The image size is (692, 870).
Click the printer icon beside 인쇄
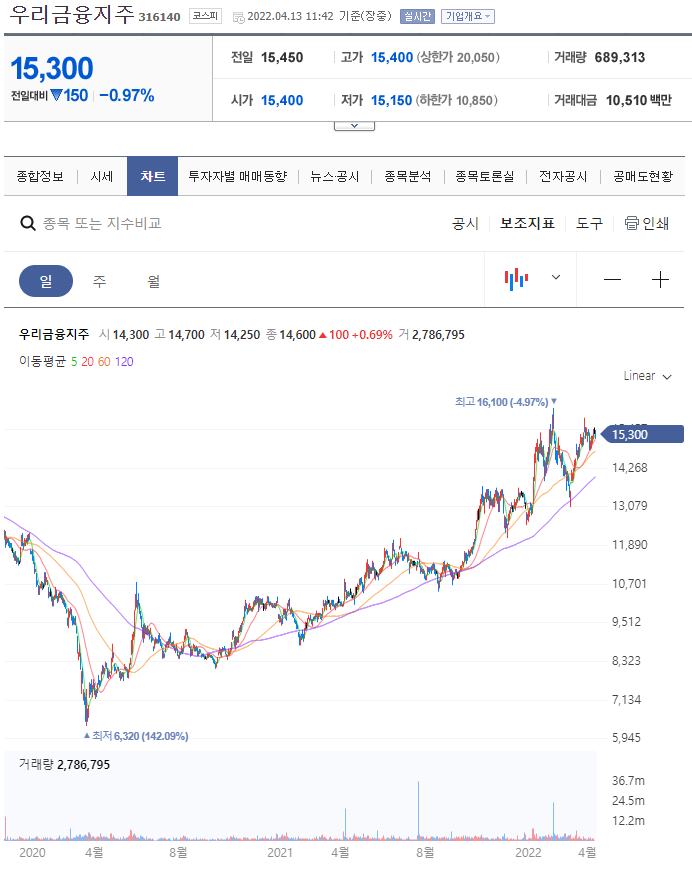click(632, 223)
